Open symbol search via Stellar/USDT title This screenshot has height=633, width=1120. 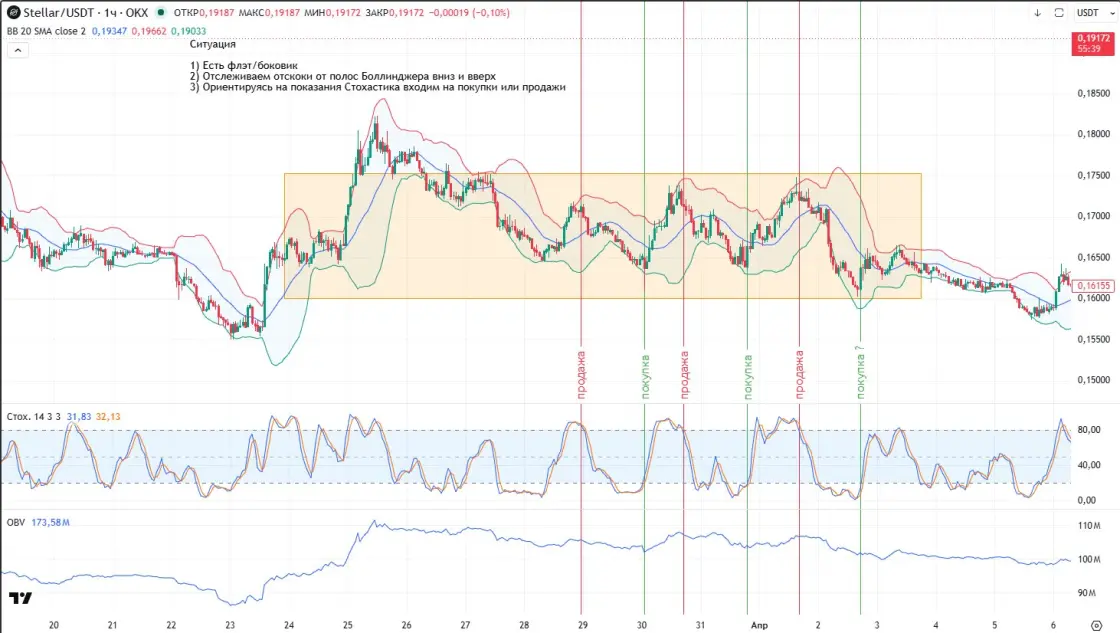pos(86,13)
